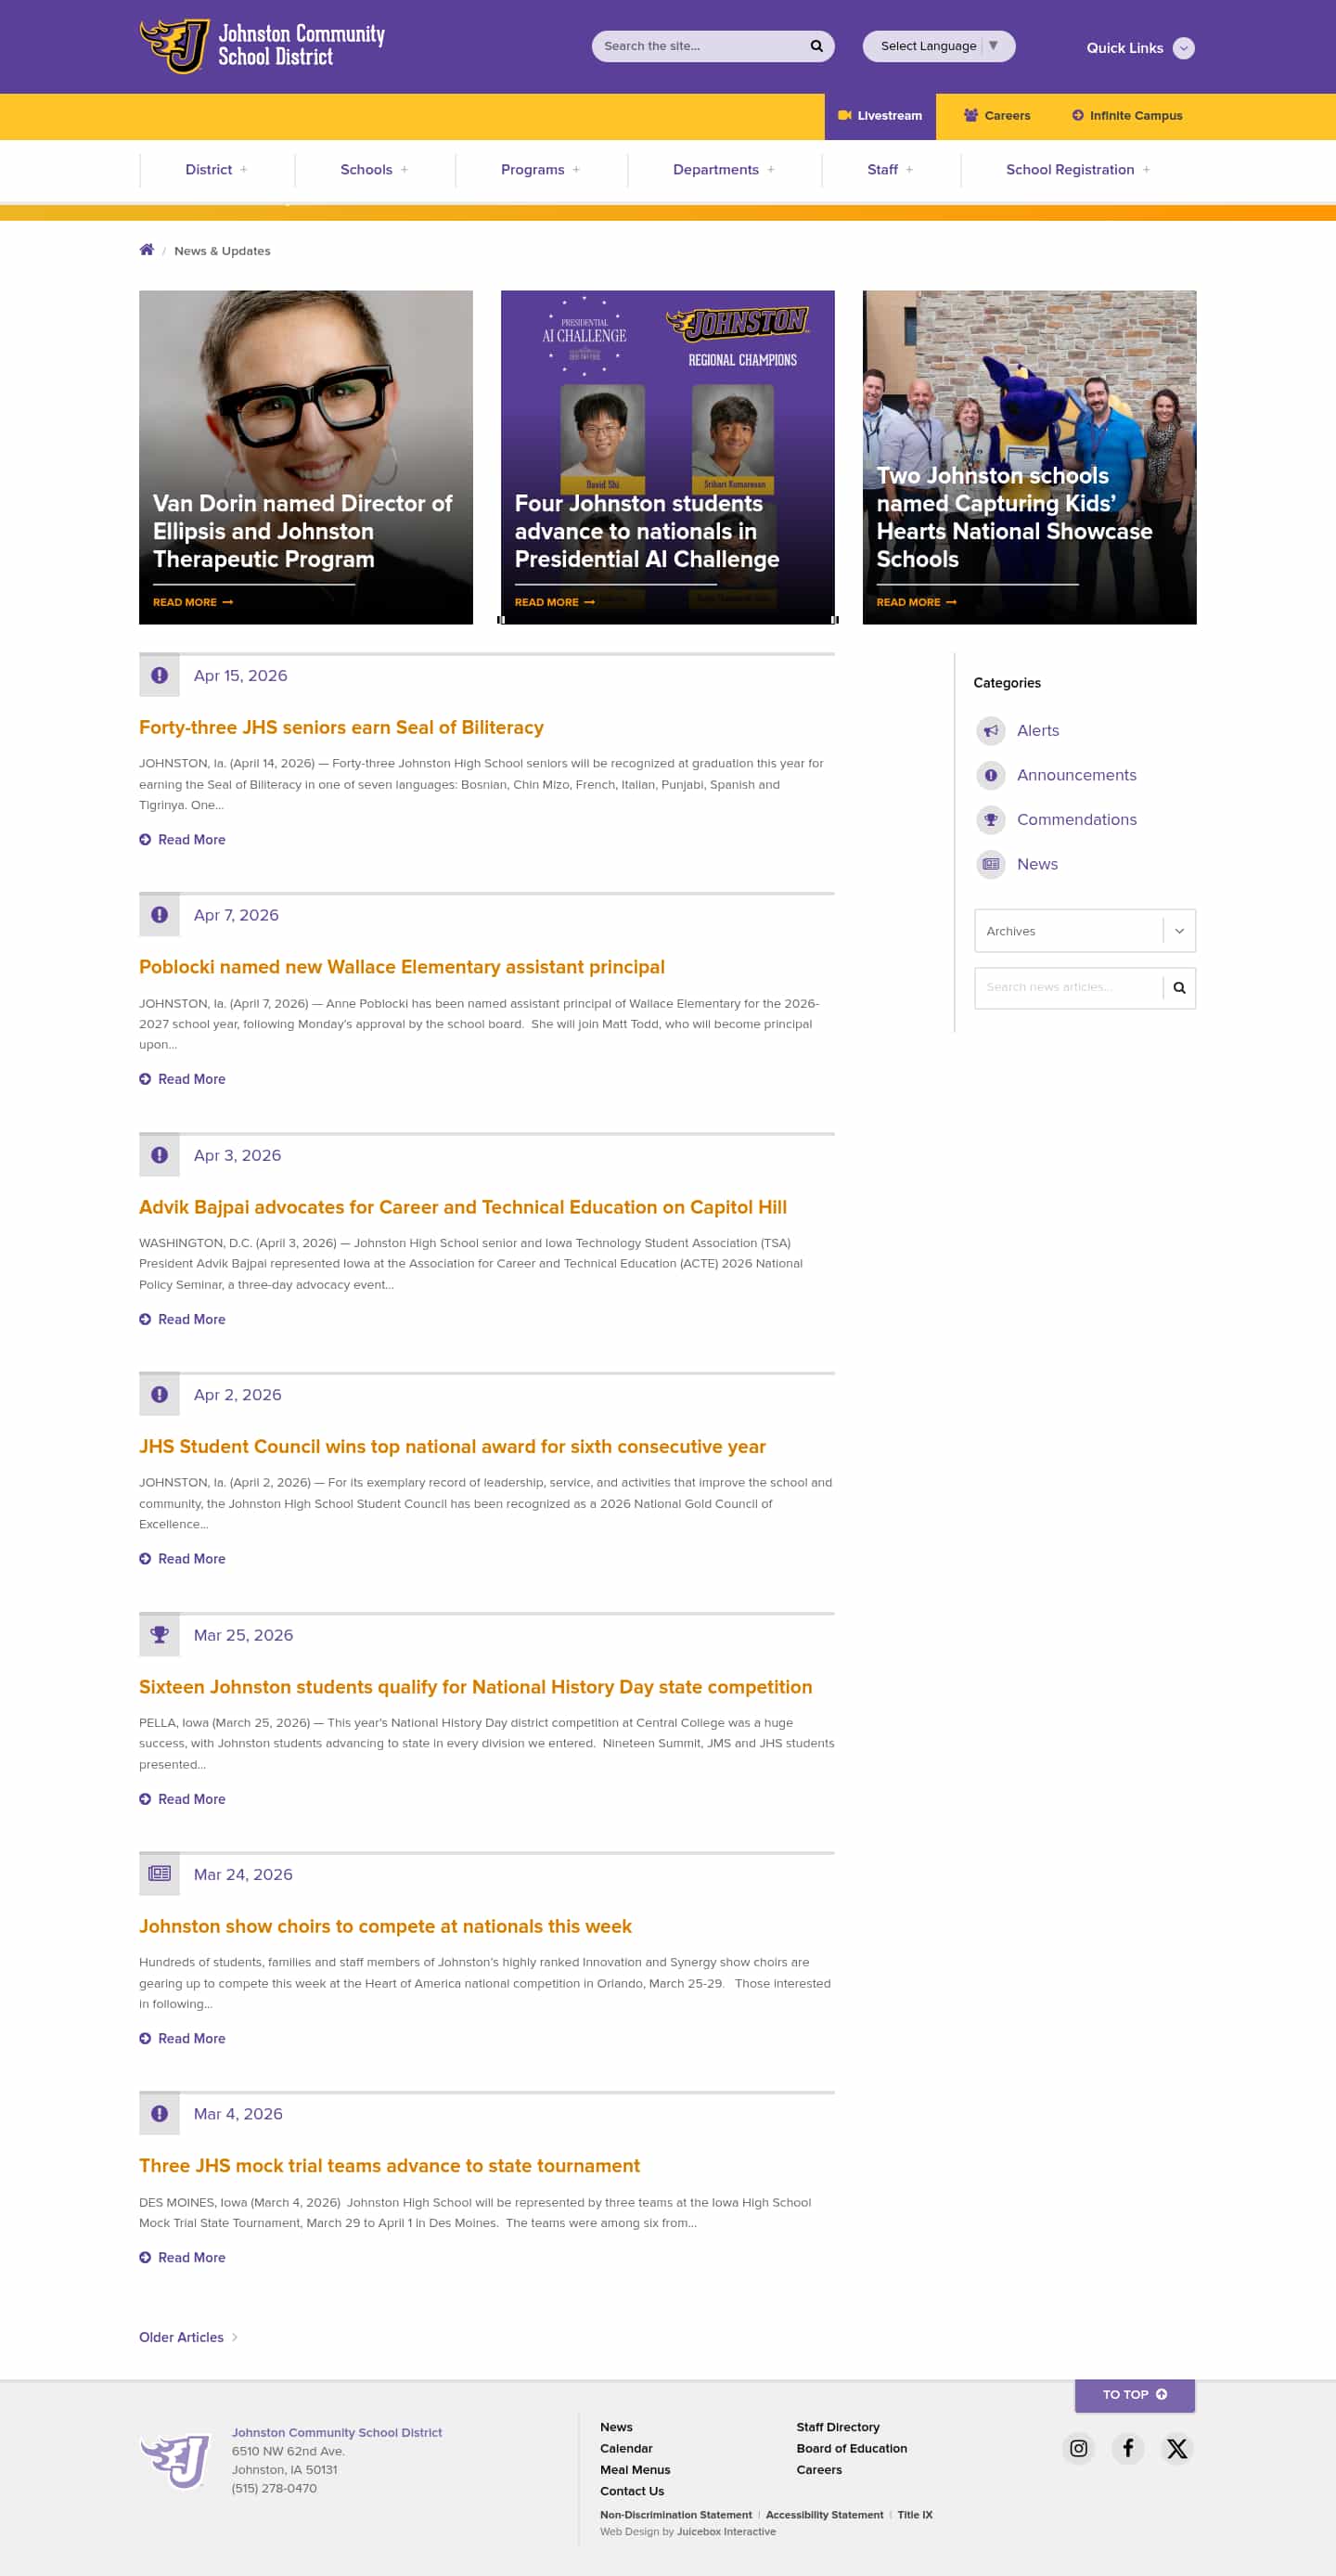The image size is (1336, 2576).
Task: Open Forty-three JHS seniors Seal of Biliteracy article
Action: click(x=341, y=728)
